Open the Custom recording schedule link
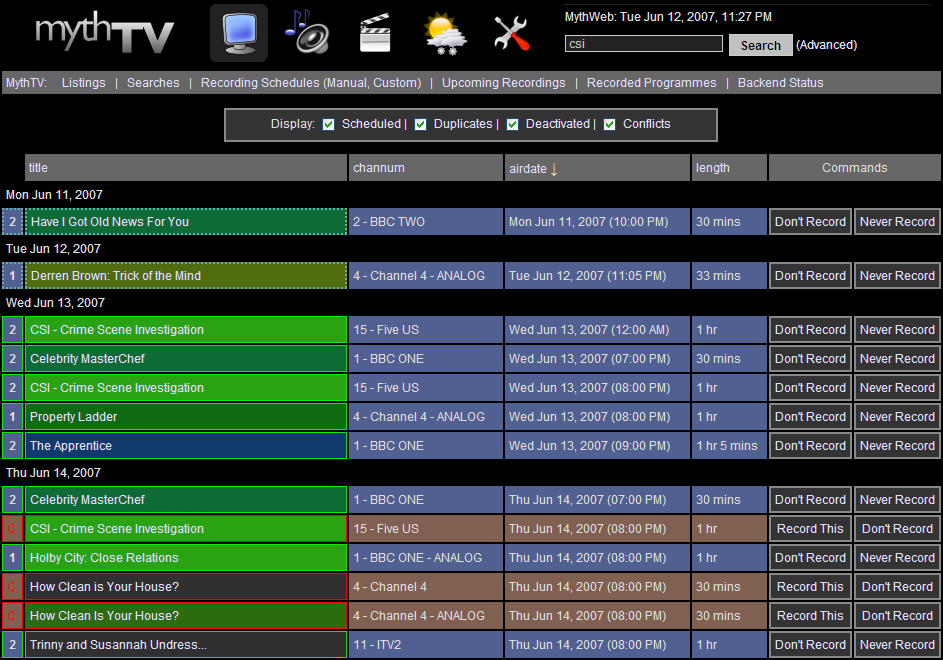Screen dimensions: 943x660 pos(395,83)
